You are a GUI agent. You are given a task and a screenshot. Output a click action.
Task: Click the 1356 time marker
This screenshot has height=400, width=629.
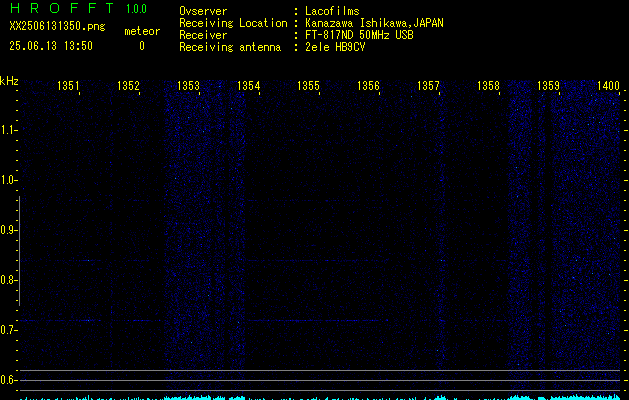point(368,85)
